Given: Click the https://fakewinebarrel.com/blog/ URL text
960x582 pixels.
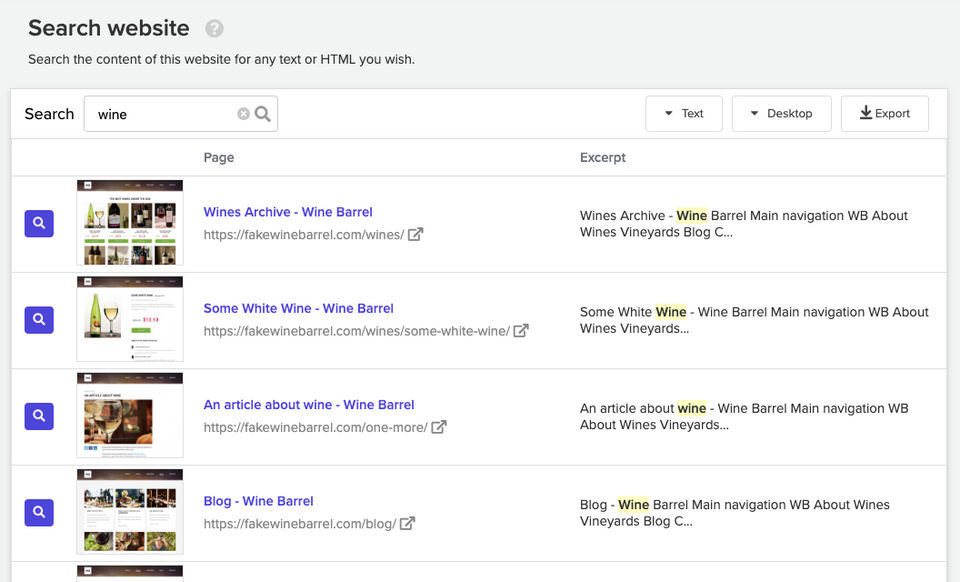Looking at the screenshot, I should click(300, 524).
